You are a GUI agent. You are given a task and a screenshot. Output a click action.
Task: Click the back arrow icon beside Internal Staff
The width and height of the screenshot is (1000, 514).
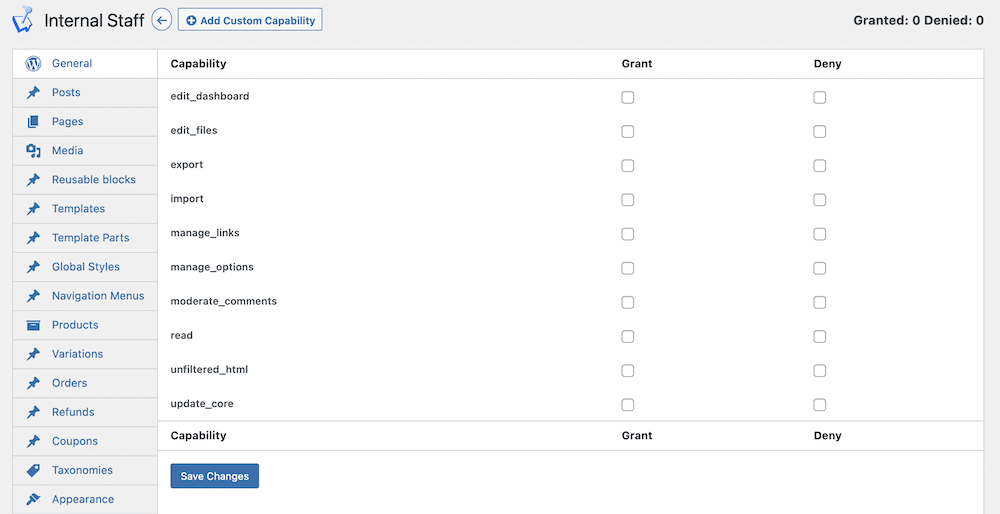[x=162, y=20]
